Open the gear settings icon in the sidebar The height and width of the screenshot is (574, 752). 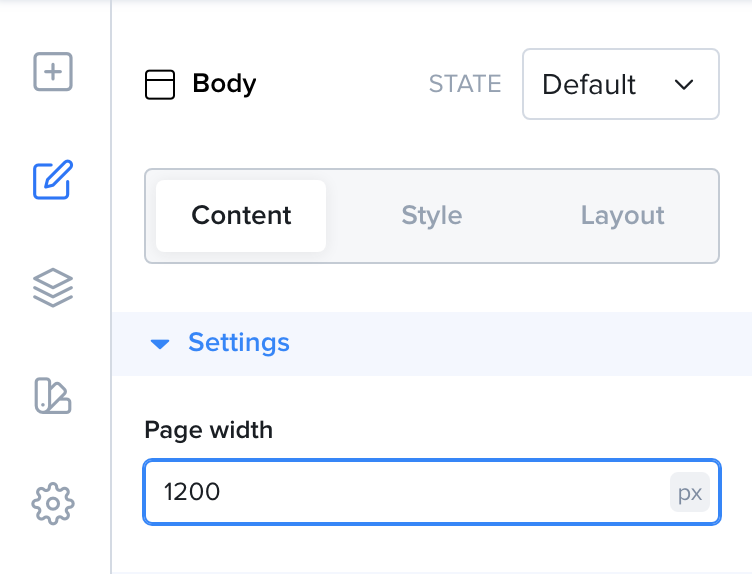coord(53,504)
